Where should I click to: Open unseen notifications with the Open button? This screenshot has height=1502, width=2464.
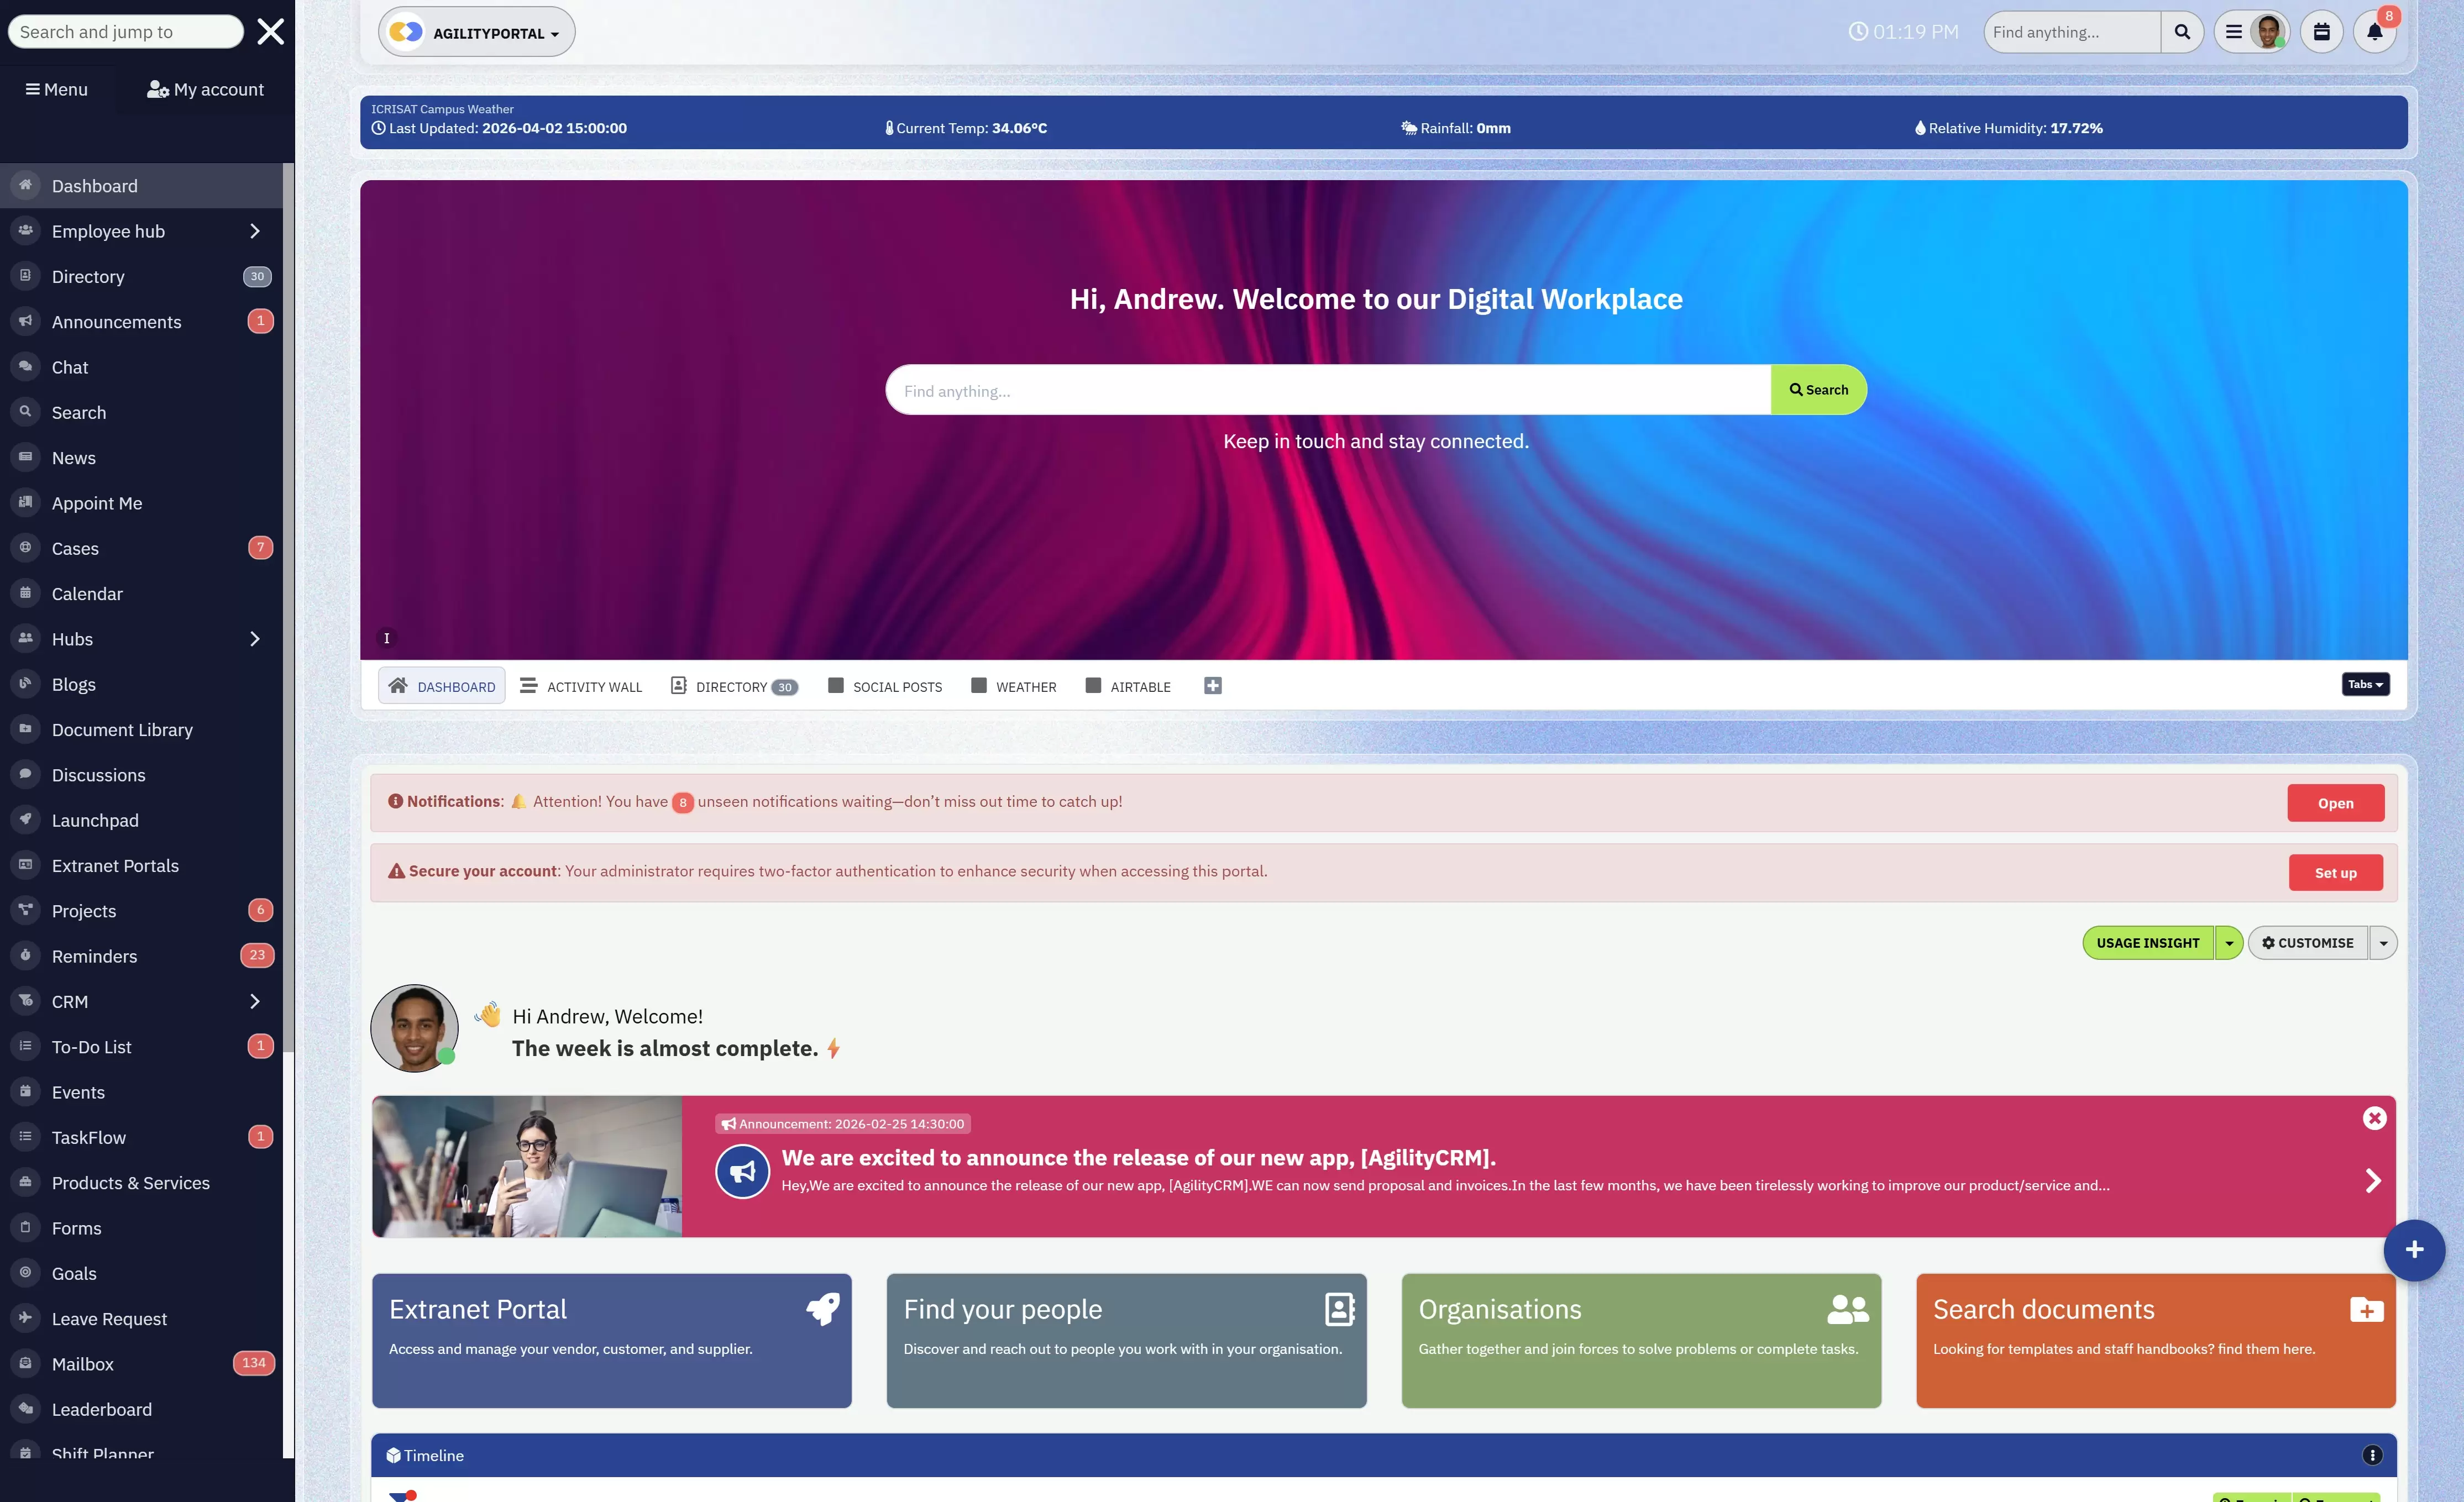[x=2335, y=803]
